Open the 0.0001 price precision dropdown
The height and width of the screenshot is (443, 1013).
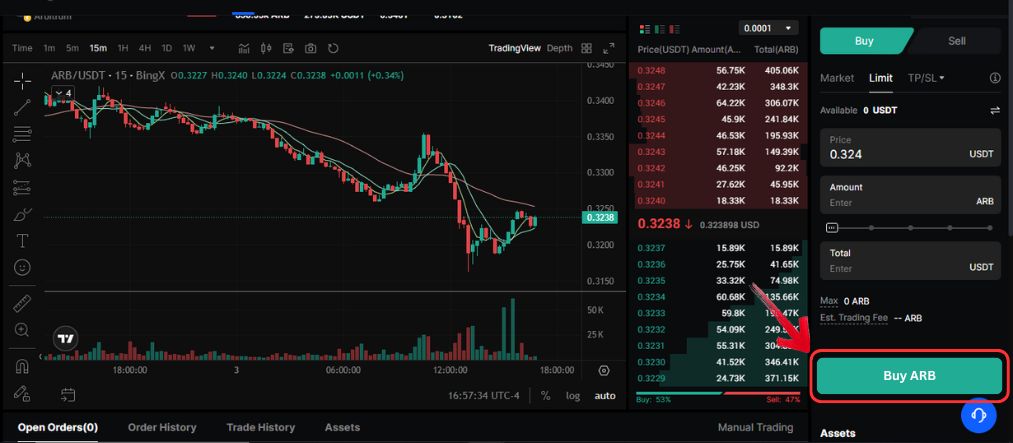[768, 28]
